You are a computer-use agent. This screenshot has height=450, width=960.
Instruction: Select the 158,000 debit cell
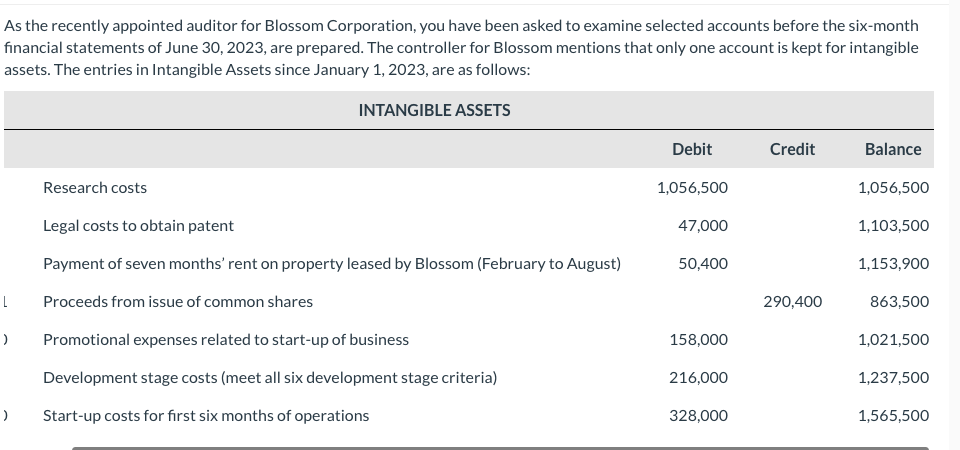tap(698, 339)
